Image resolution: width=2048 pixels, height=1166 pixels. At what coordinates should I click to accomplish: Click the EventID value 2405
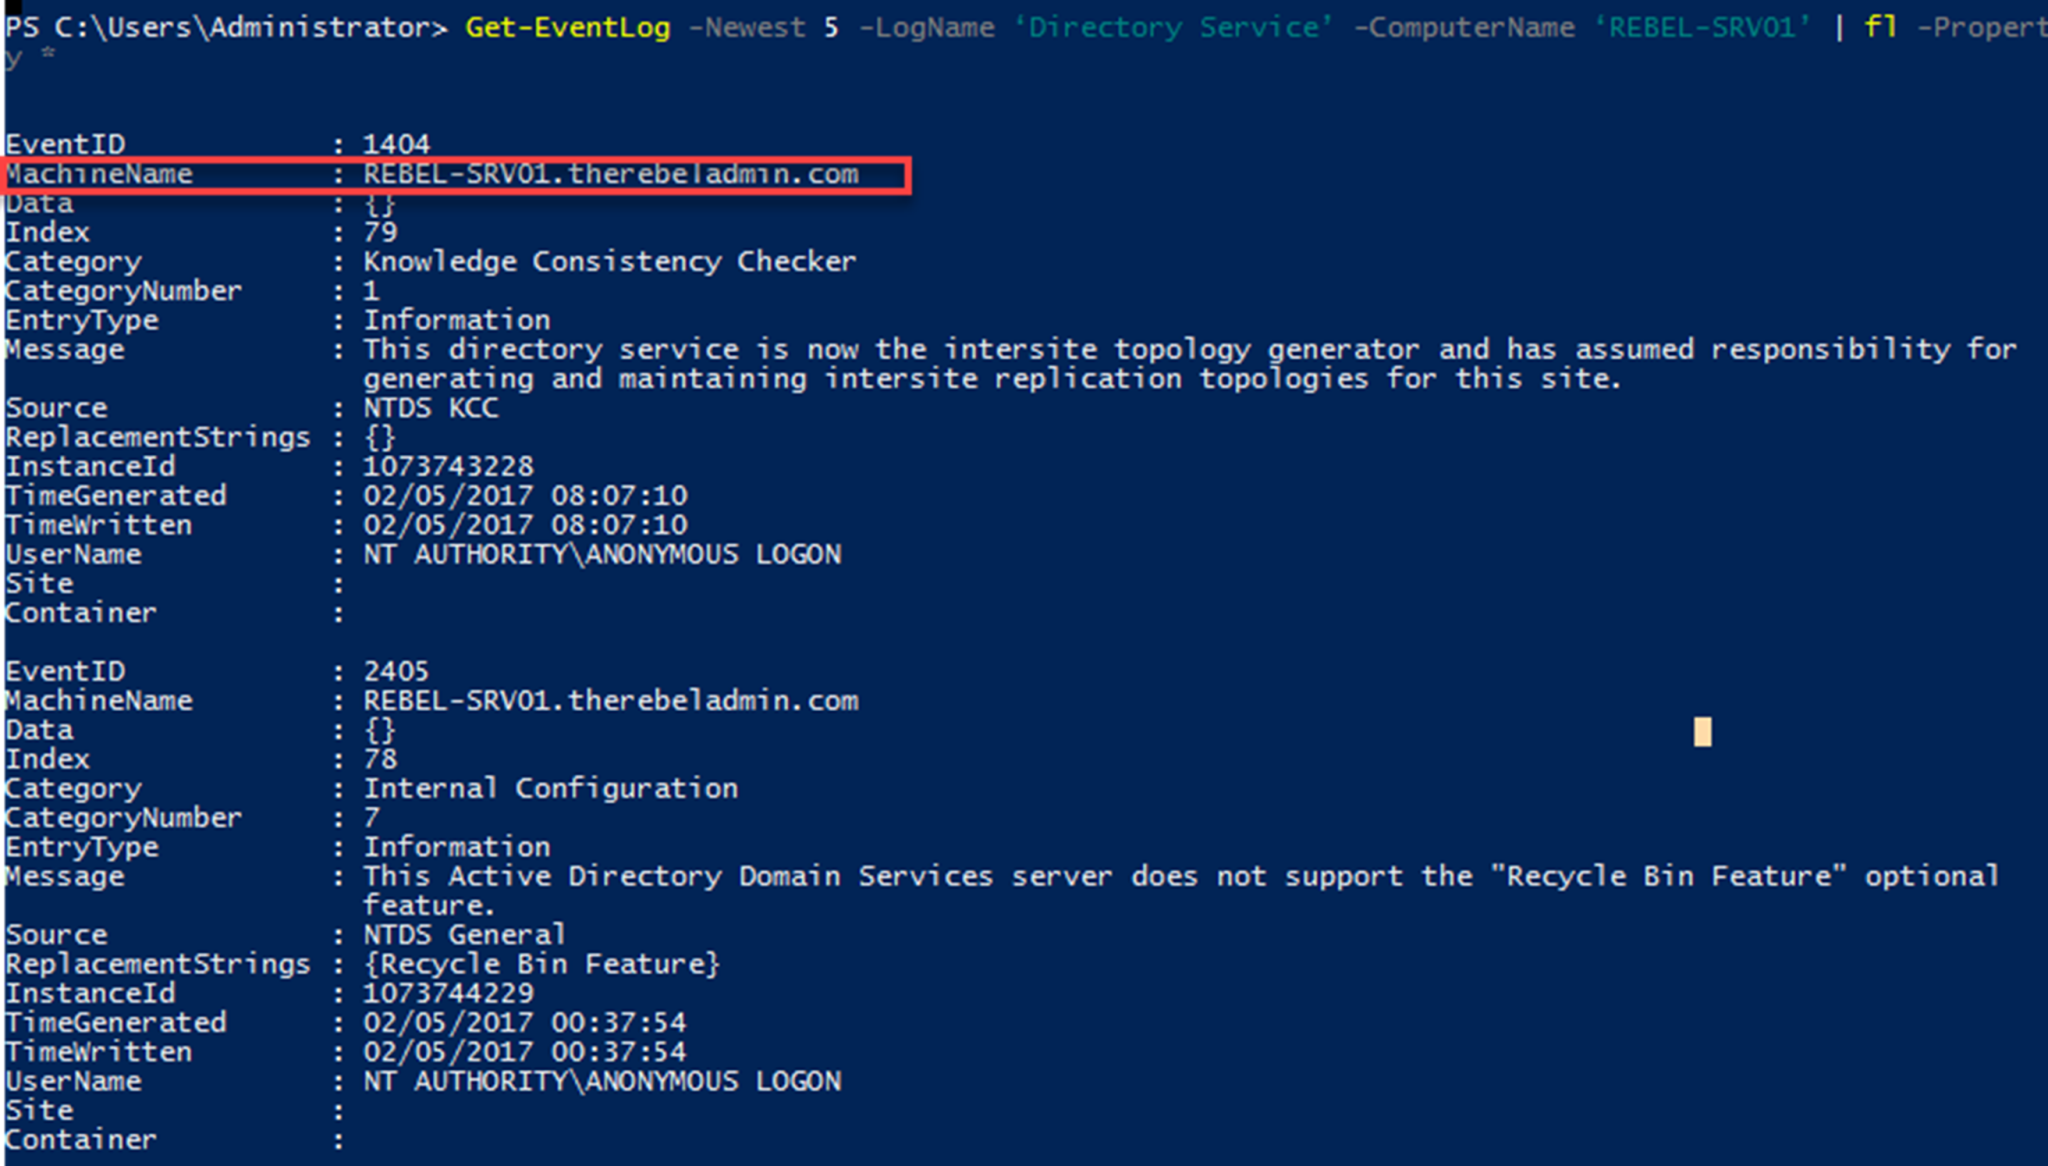tap(397, 670)
